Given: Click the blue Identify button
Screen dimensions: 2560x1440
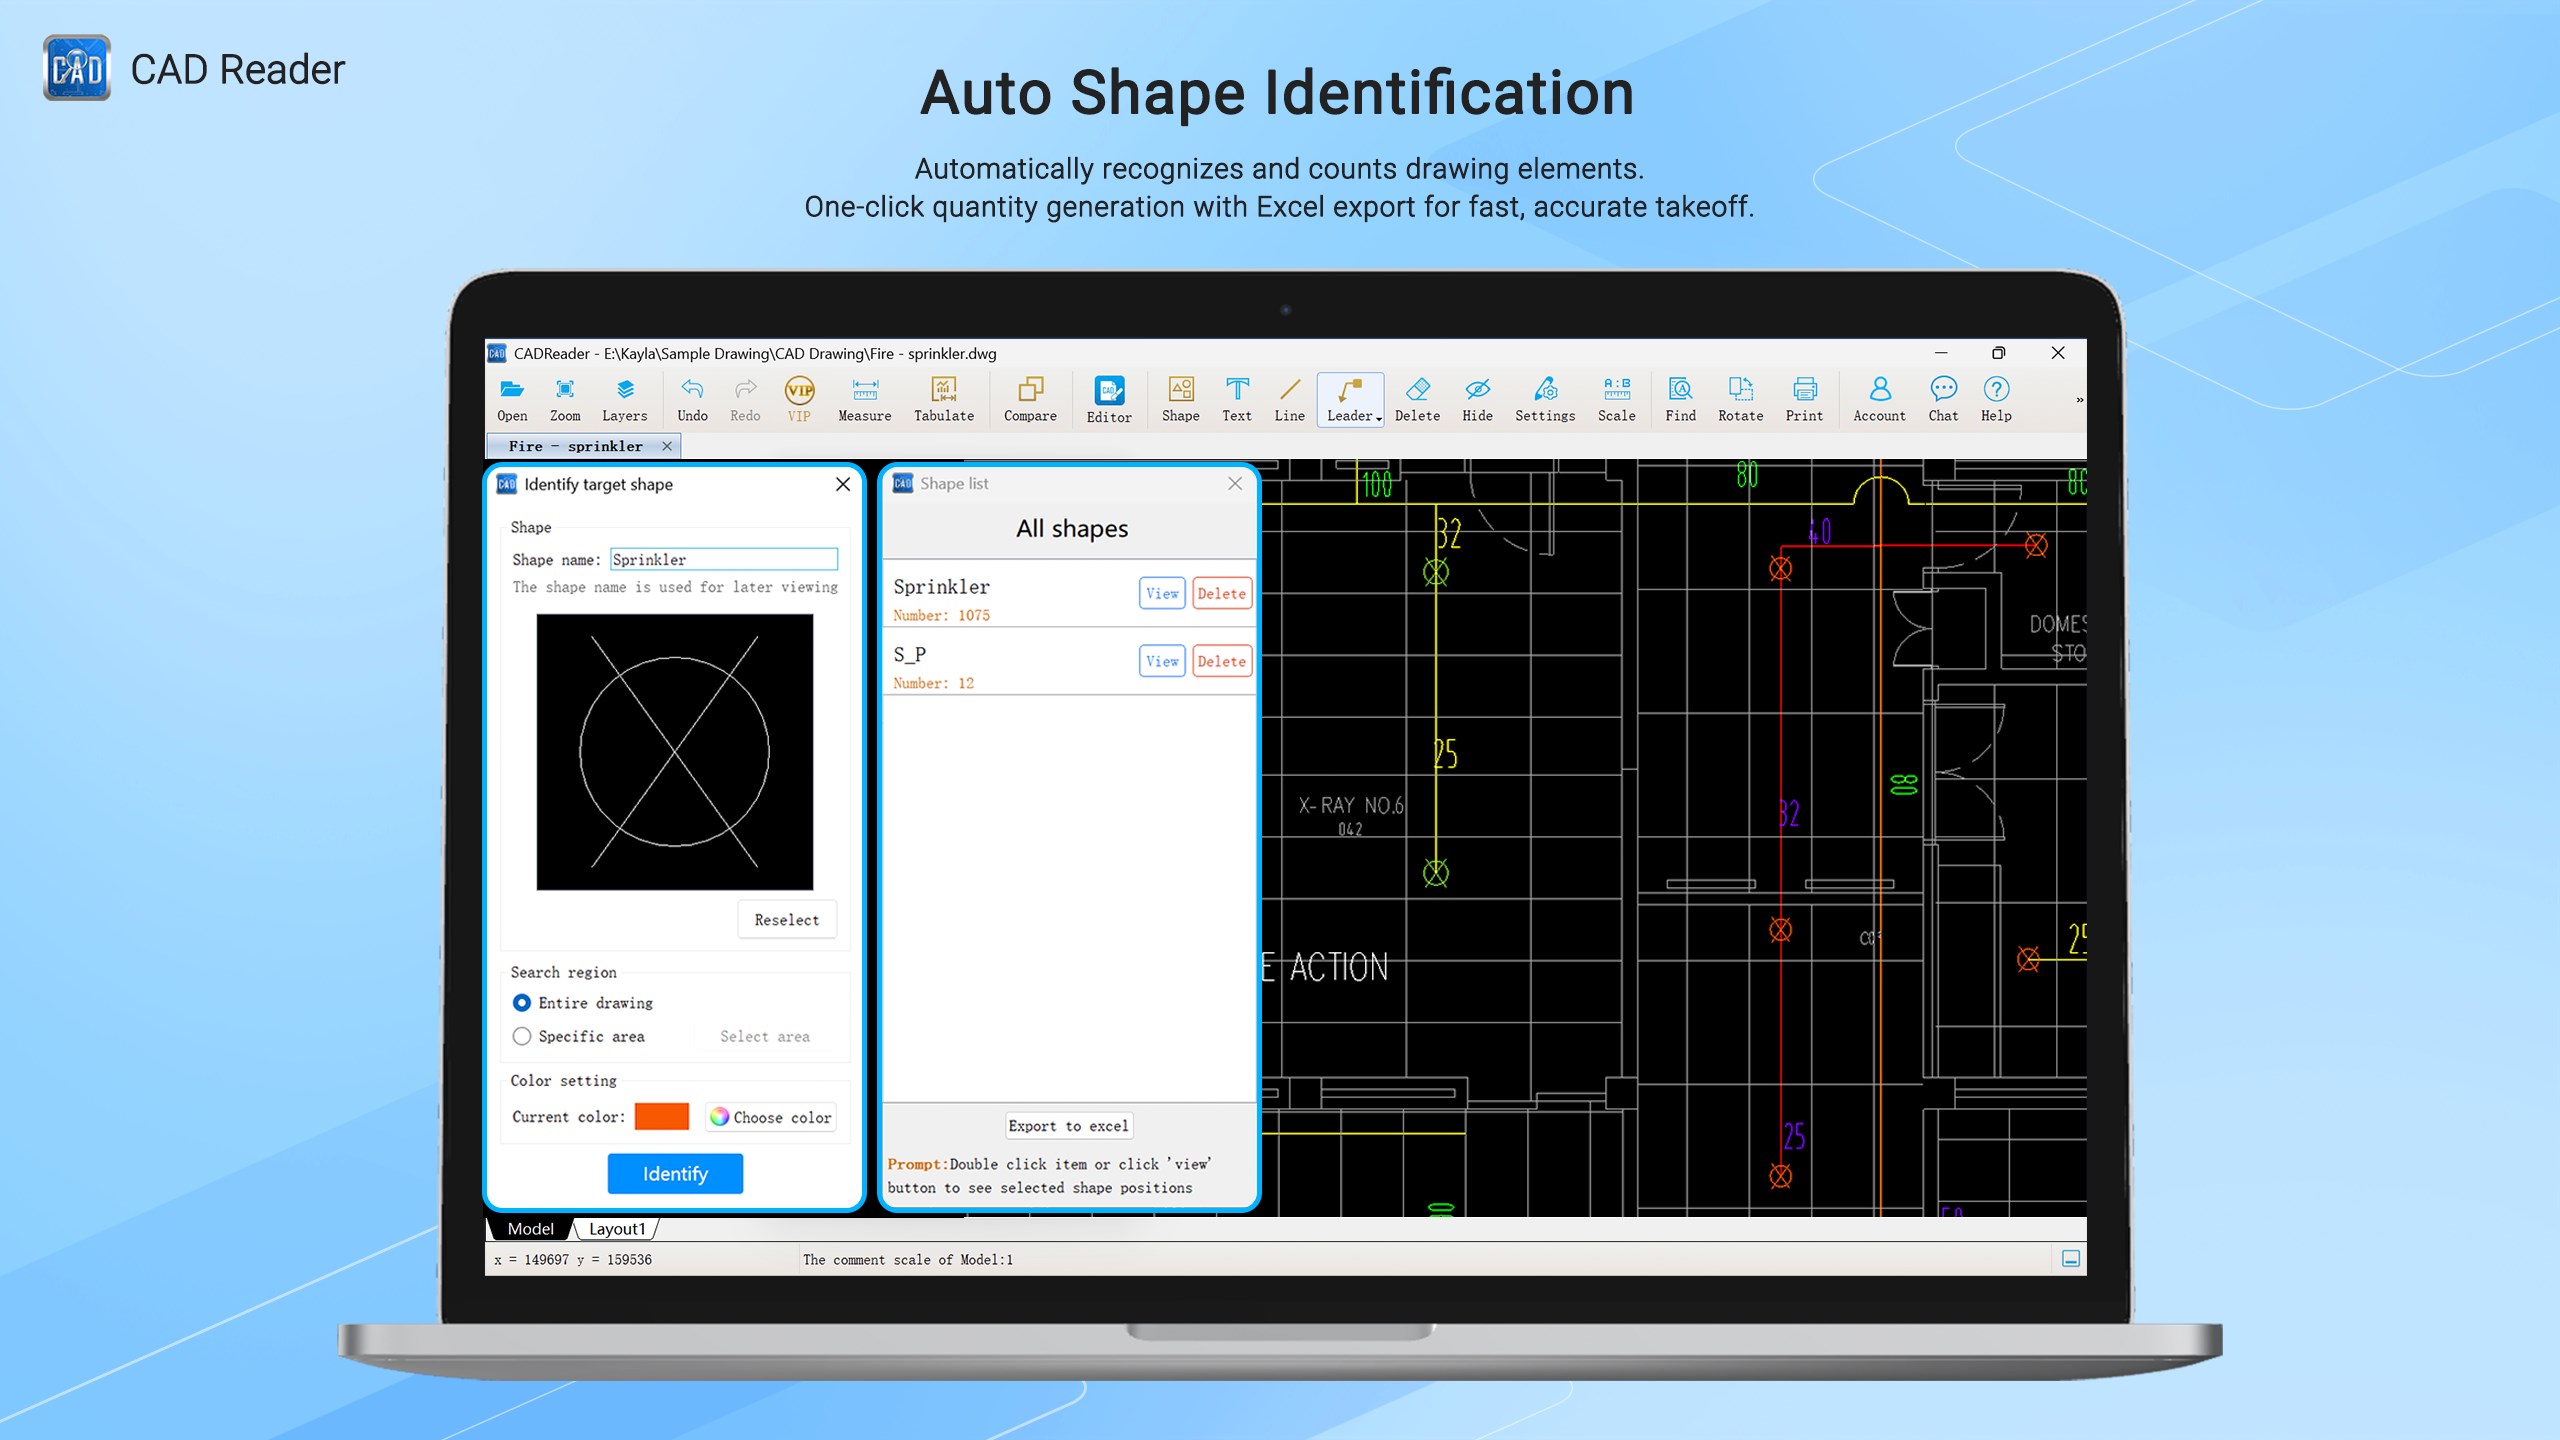Looking at the screenshot, I should (675, 1174).
